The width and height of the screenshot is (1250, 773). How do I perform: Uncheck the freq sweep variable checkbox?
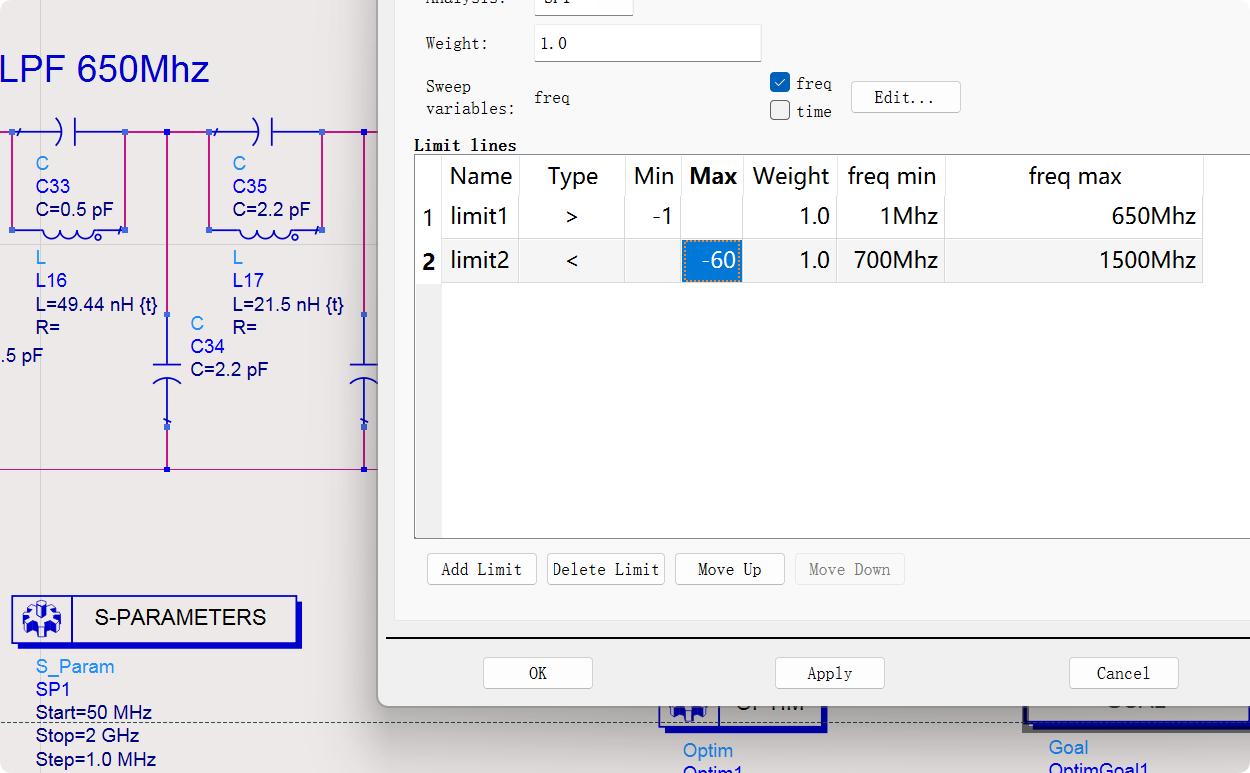[x=780, y=83]
